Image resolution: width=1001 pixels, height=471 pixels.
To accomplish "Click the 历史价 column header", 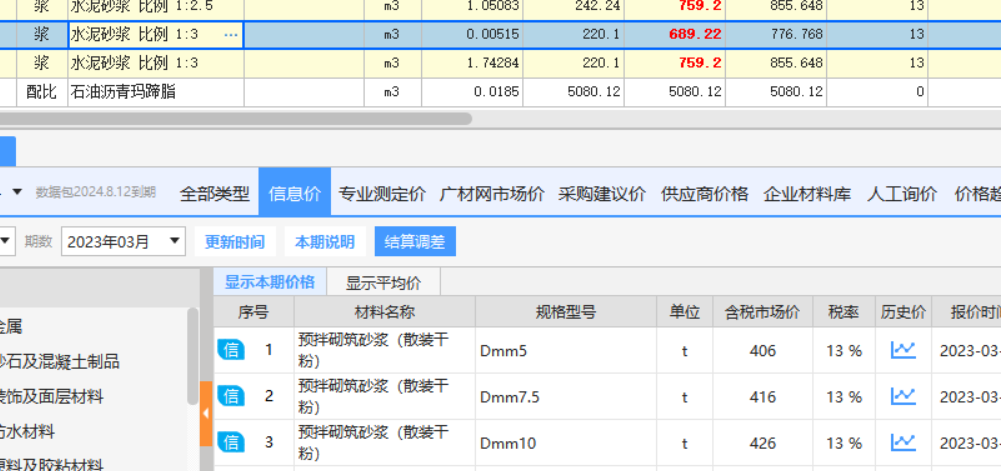I will tap(903, 311).
